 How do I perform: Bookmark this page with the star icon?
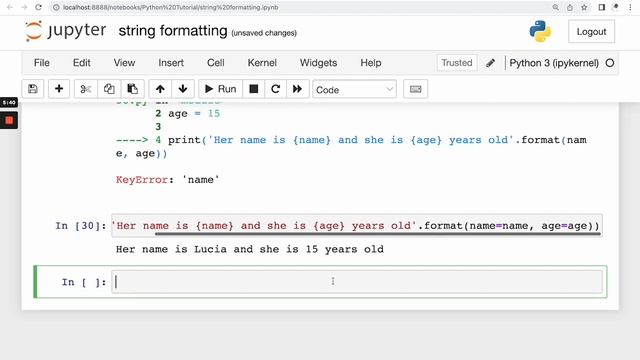coord(584,7)
